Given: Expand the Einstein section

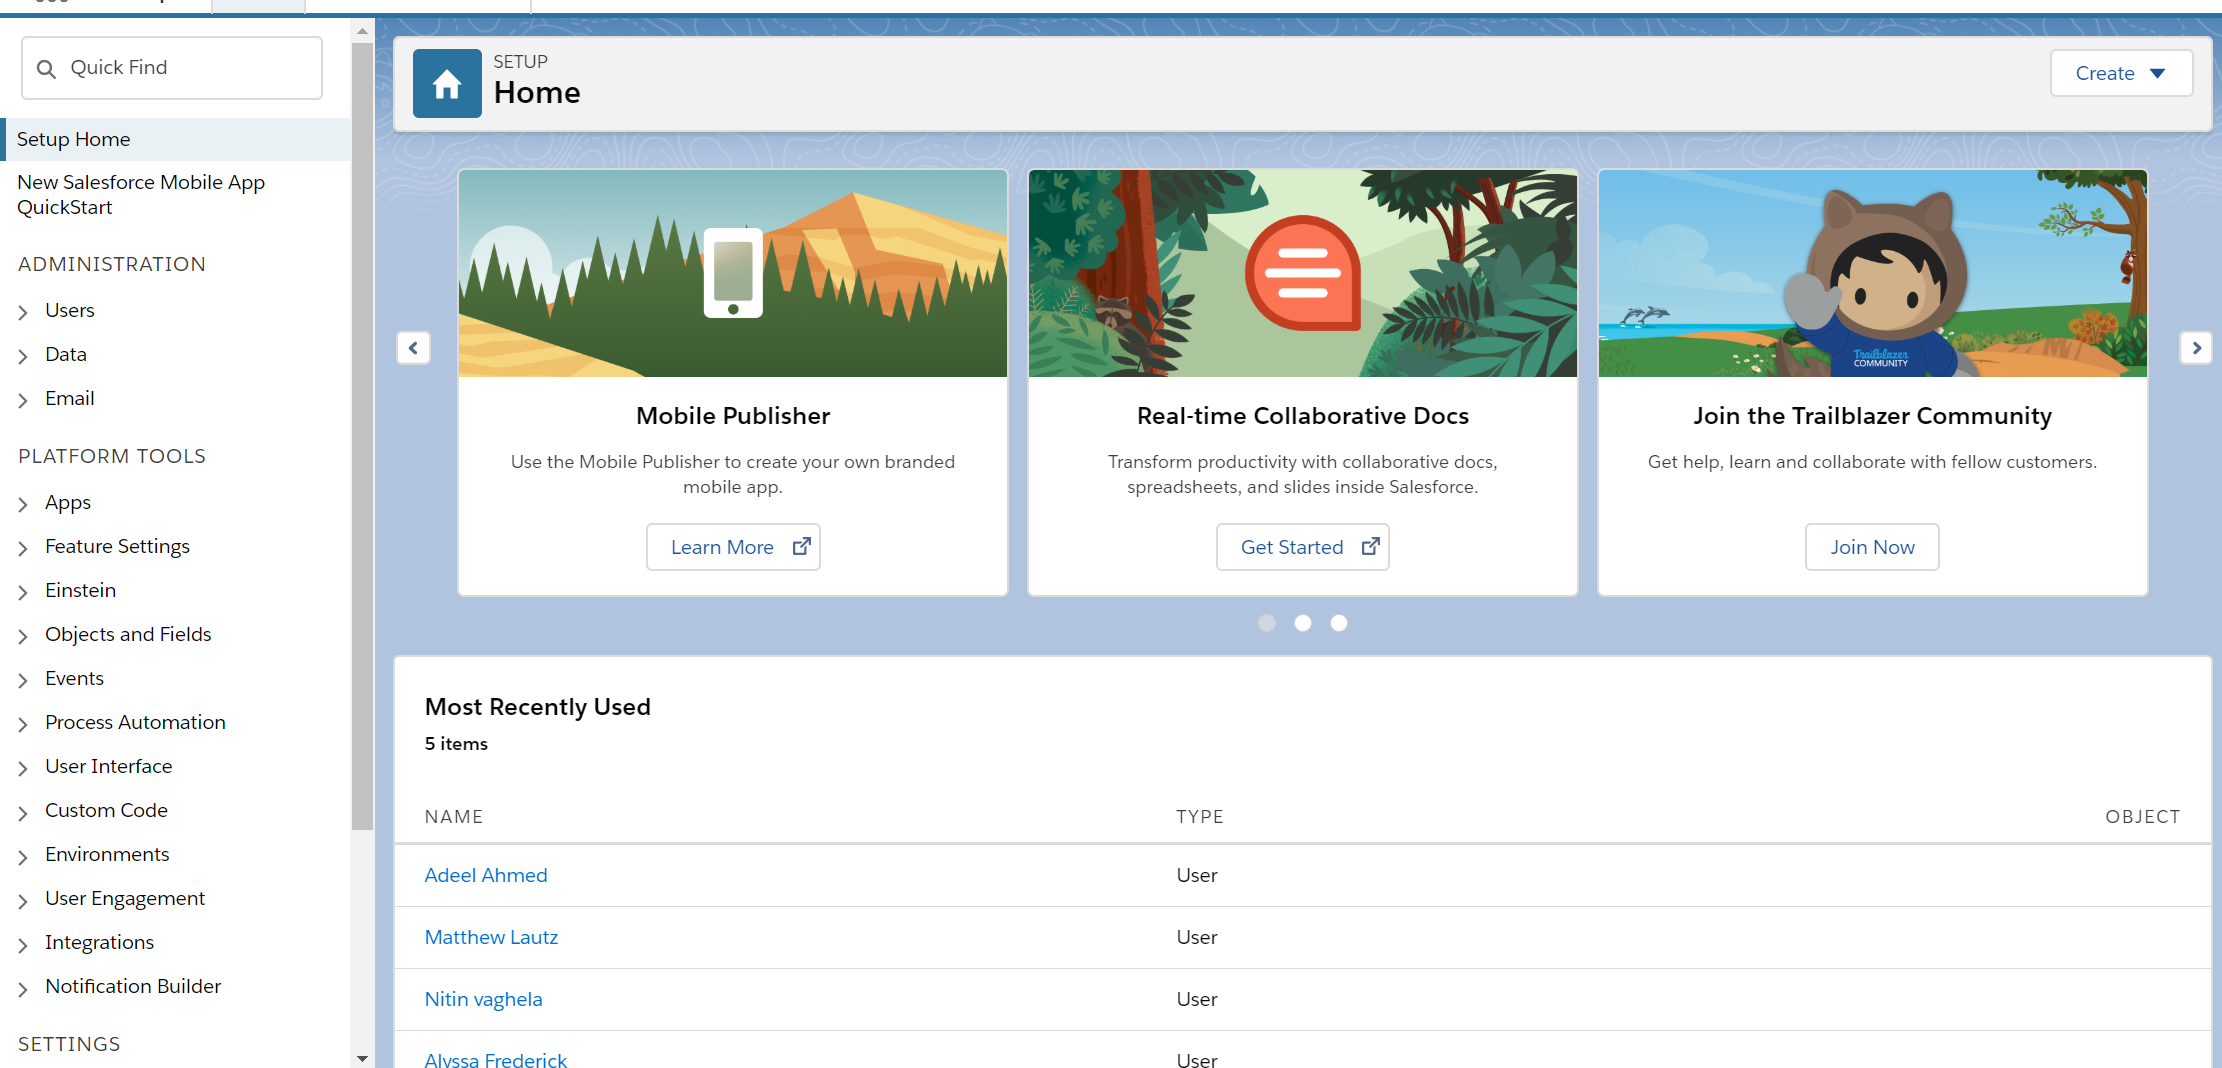Looking at the screenshot, I should (23, 592).
